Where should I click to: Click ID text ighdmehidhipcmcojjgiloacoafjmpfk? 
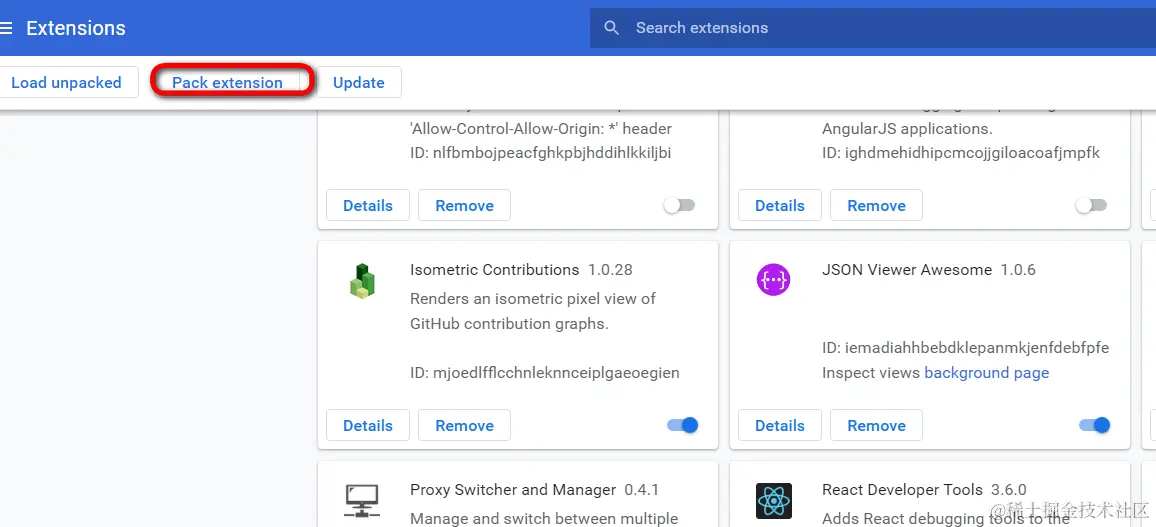(961, 153)
